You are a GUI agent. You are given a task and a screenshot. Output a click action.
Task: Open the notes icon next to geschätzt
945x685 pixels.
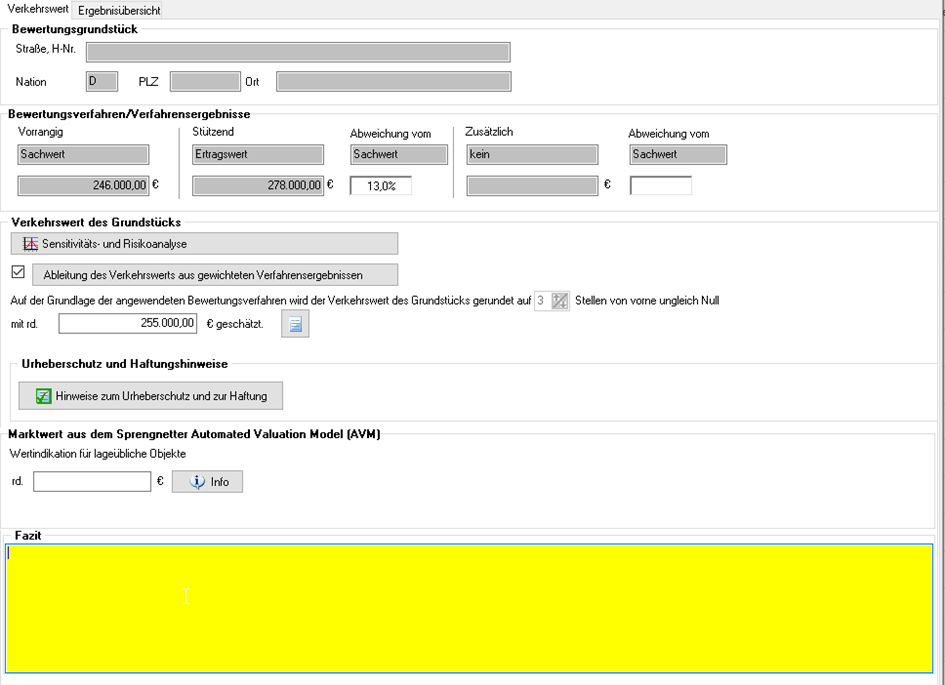point(295,324)
